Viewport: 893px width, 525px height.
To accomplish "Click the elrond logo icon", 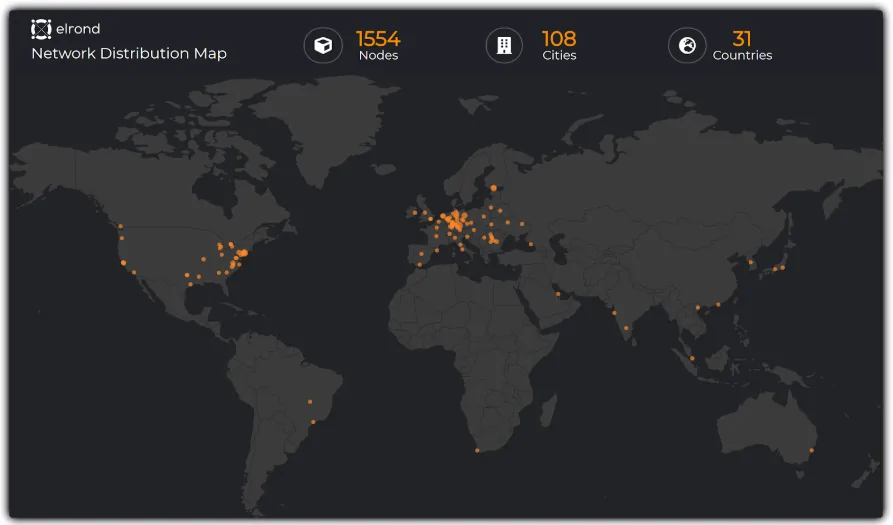I will (x=41, y=29).
